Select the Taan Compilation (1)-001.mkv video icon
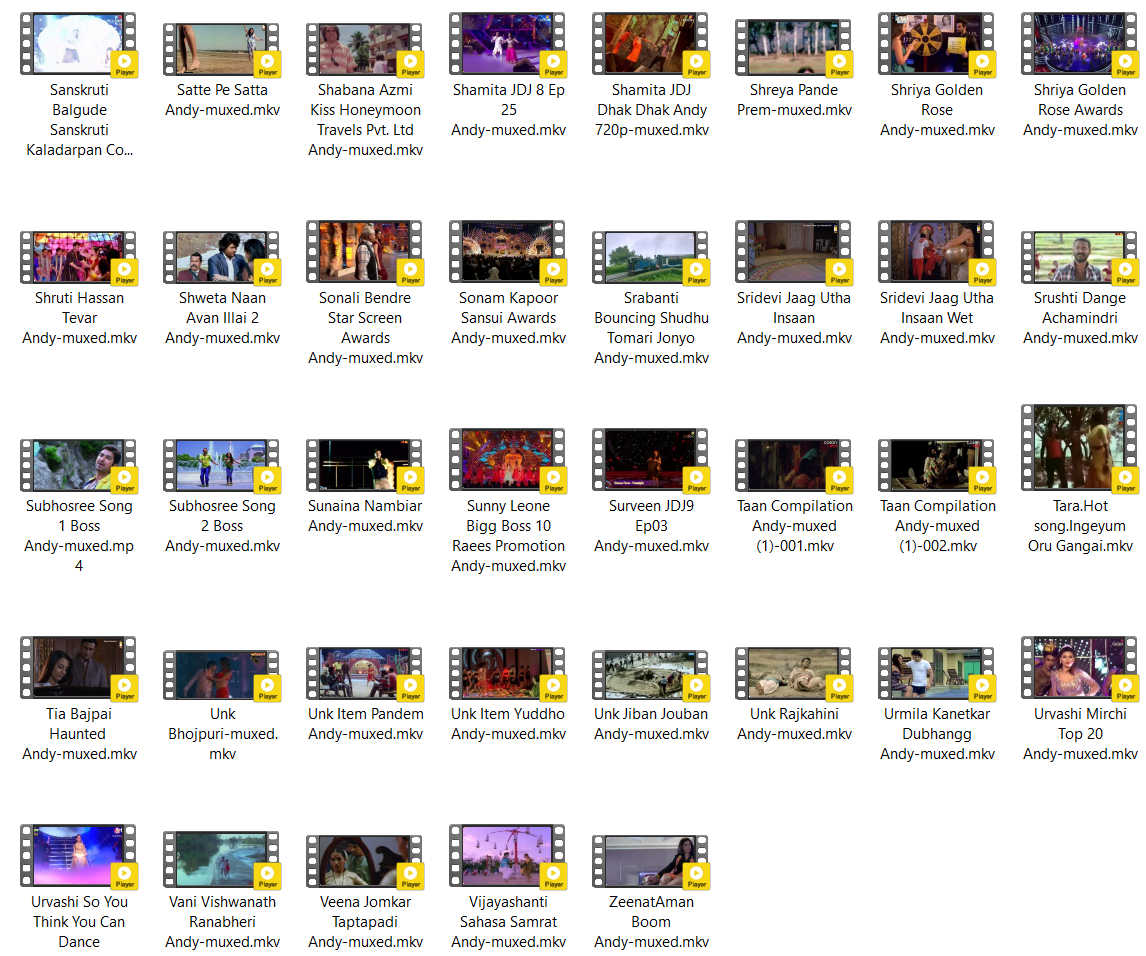The image size is (1146, 956). 794,466
